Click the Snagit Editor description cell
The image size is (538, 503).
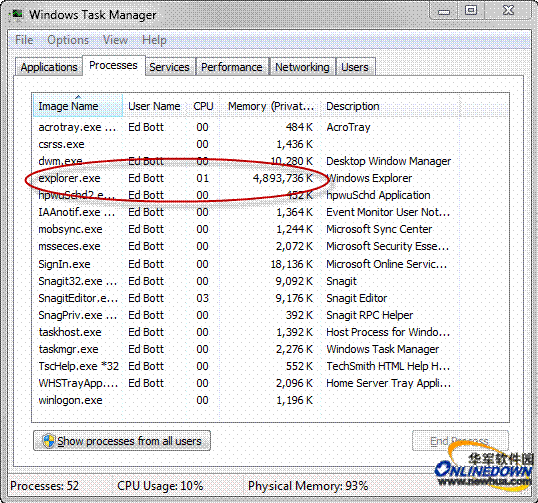356,298
